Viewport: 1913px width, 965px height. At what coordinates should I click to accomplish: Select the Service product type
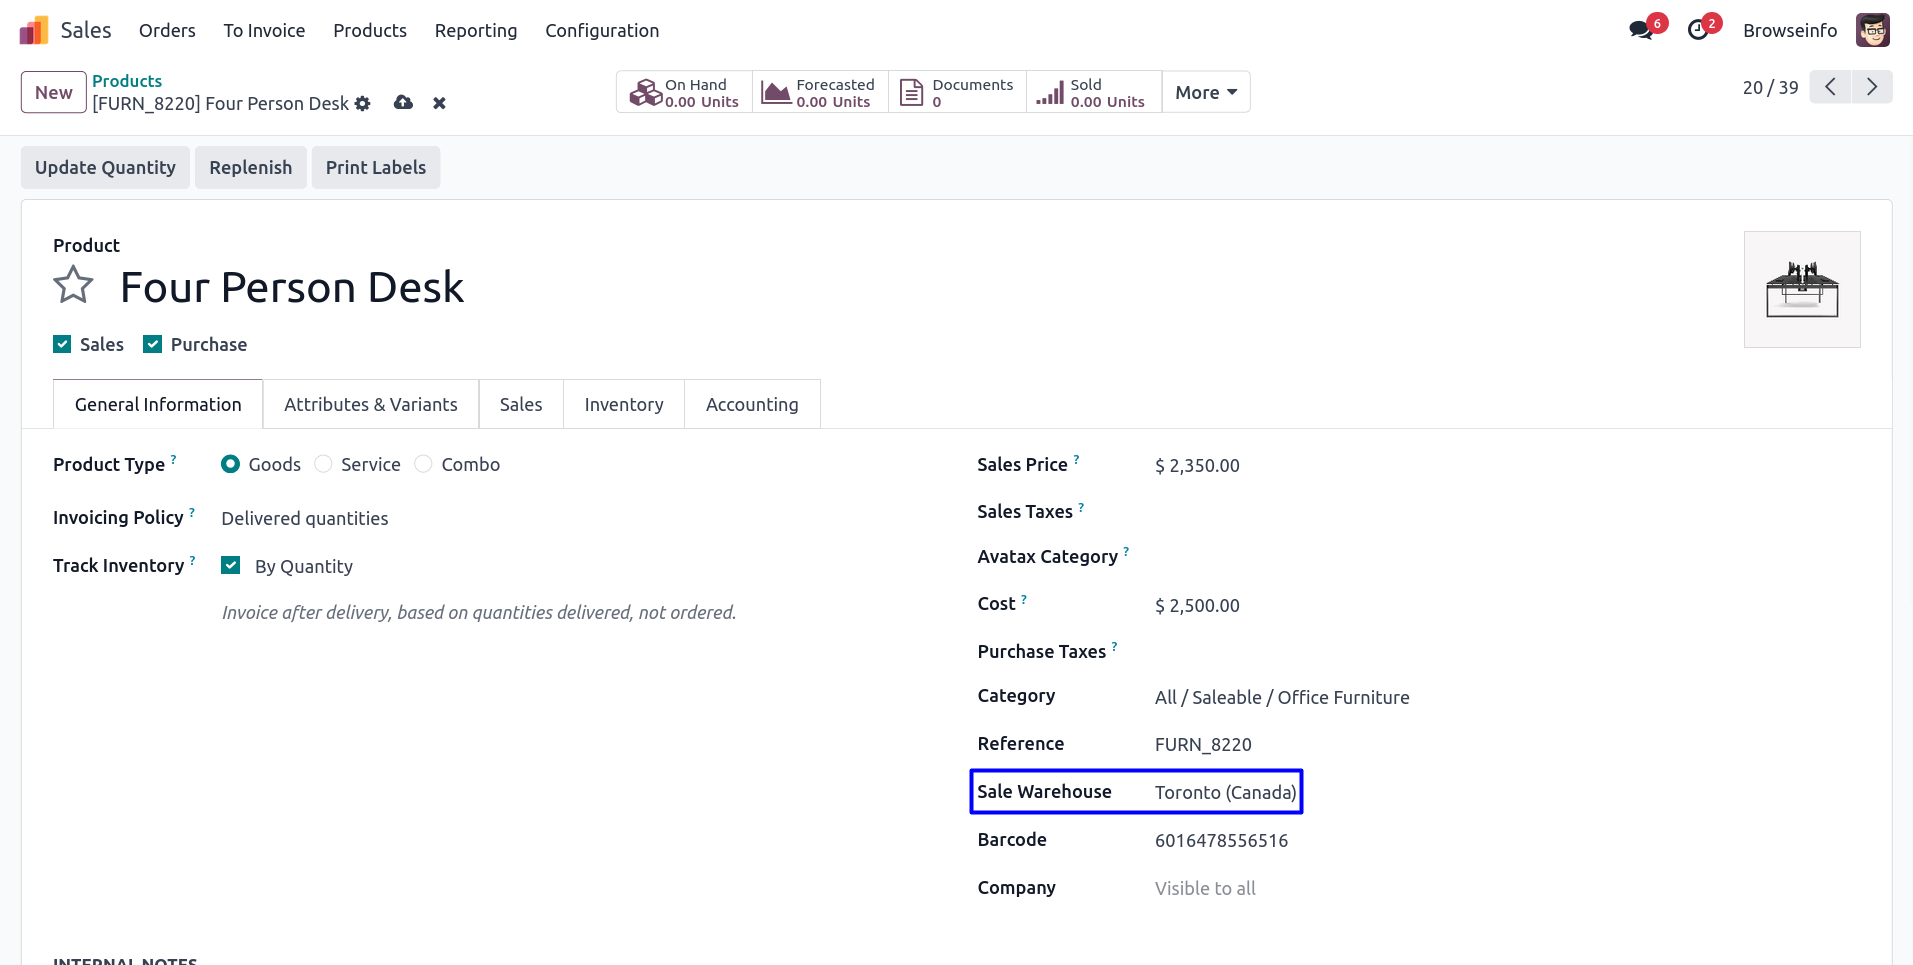[323, 465]
